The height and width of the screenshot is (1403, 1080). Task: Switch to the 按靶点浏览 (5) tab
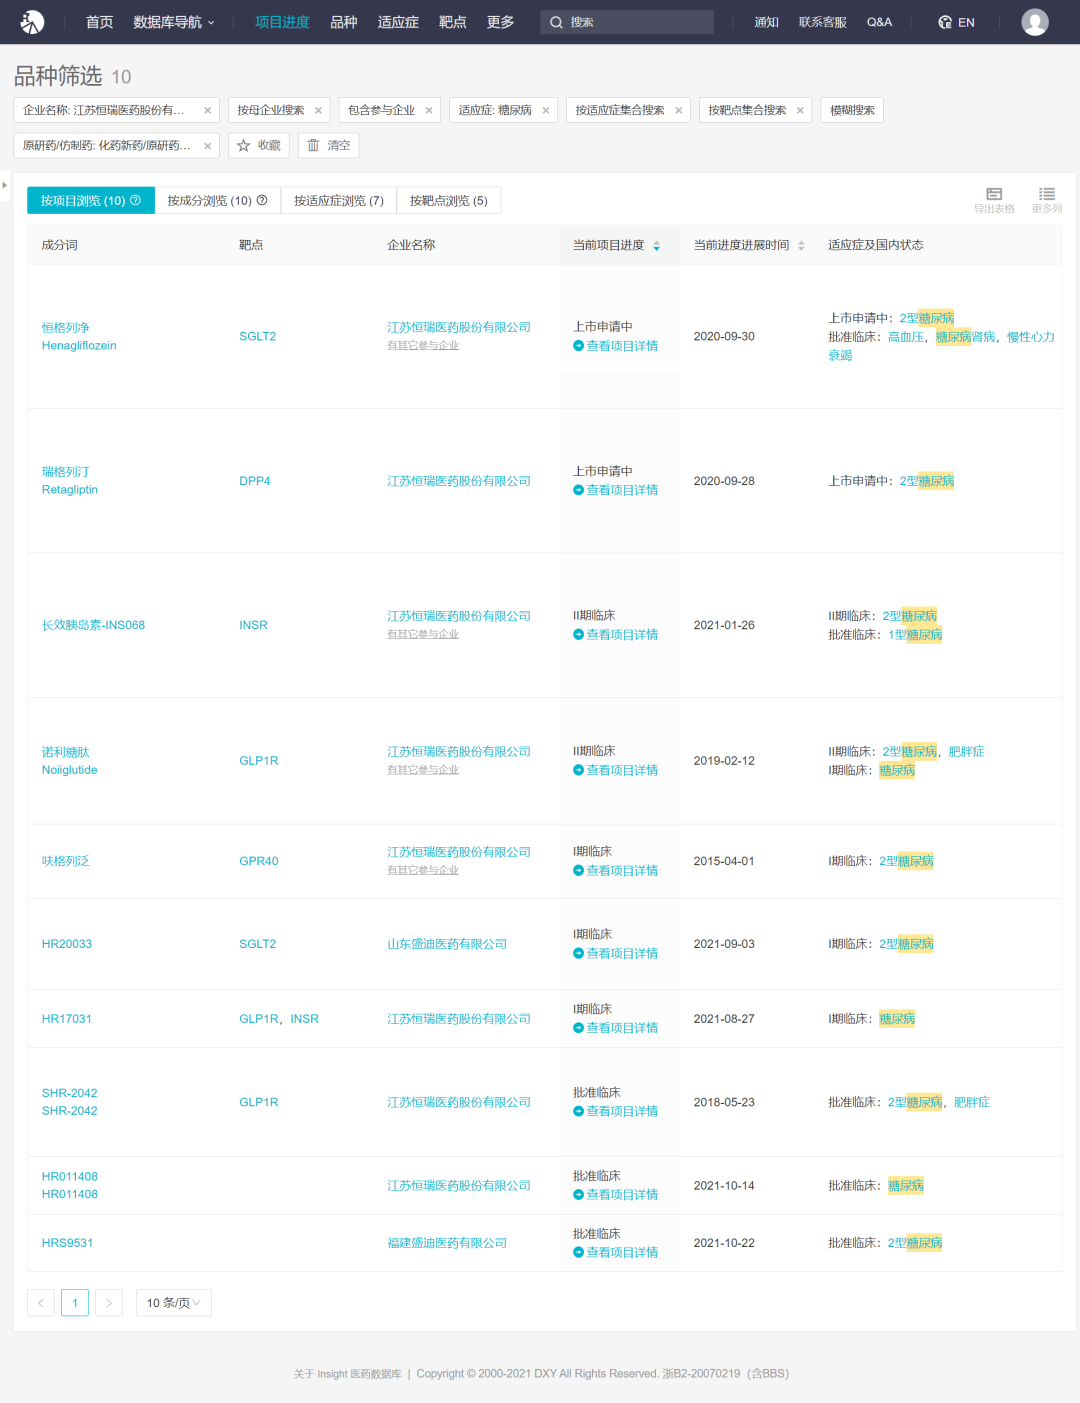449,200
